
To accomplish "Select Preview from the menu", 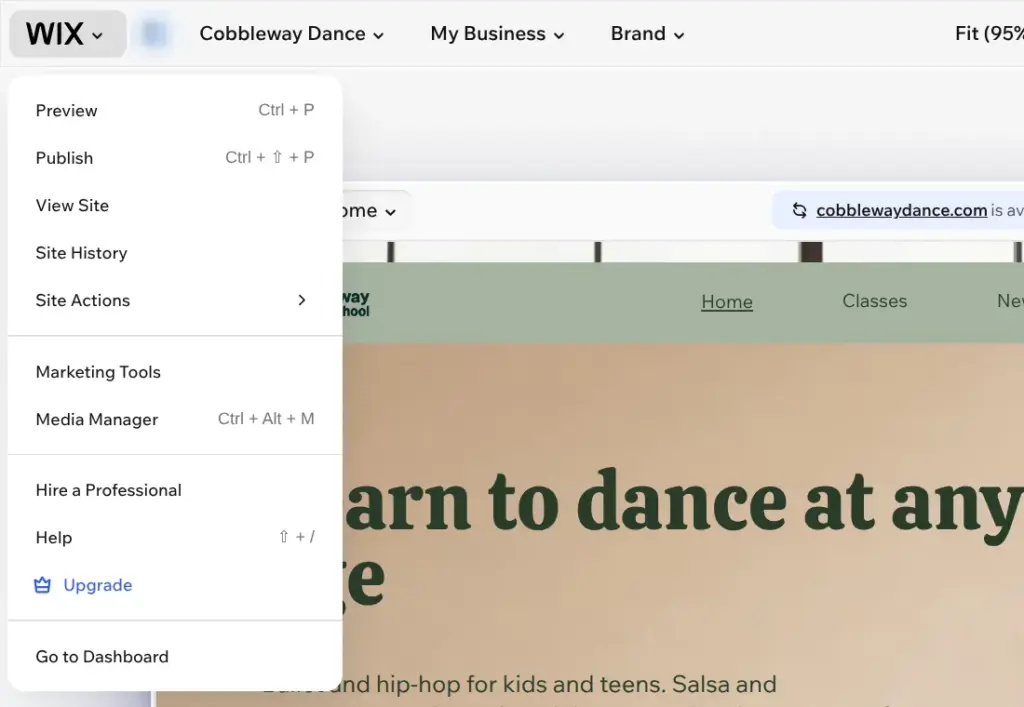I will click(x=175, y=110).
